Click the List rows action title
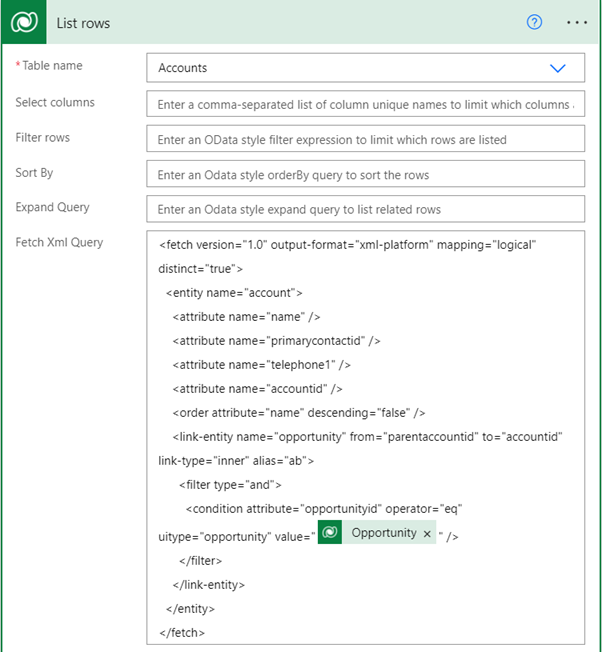The height and width of the screenshot is (652, 602). point(83,23)
